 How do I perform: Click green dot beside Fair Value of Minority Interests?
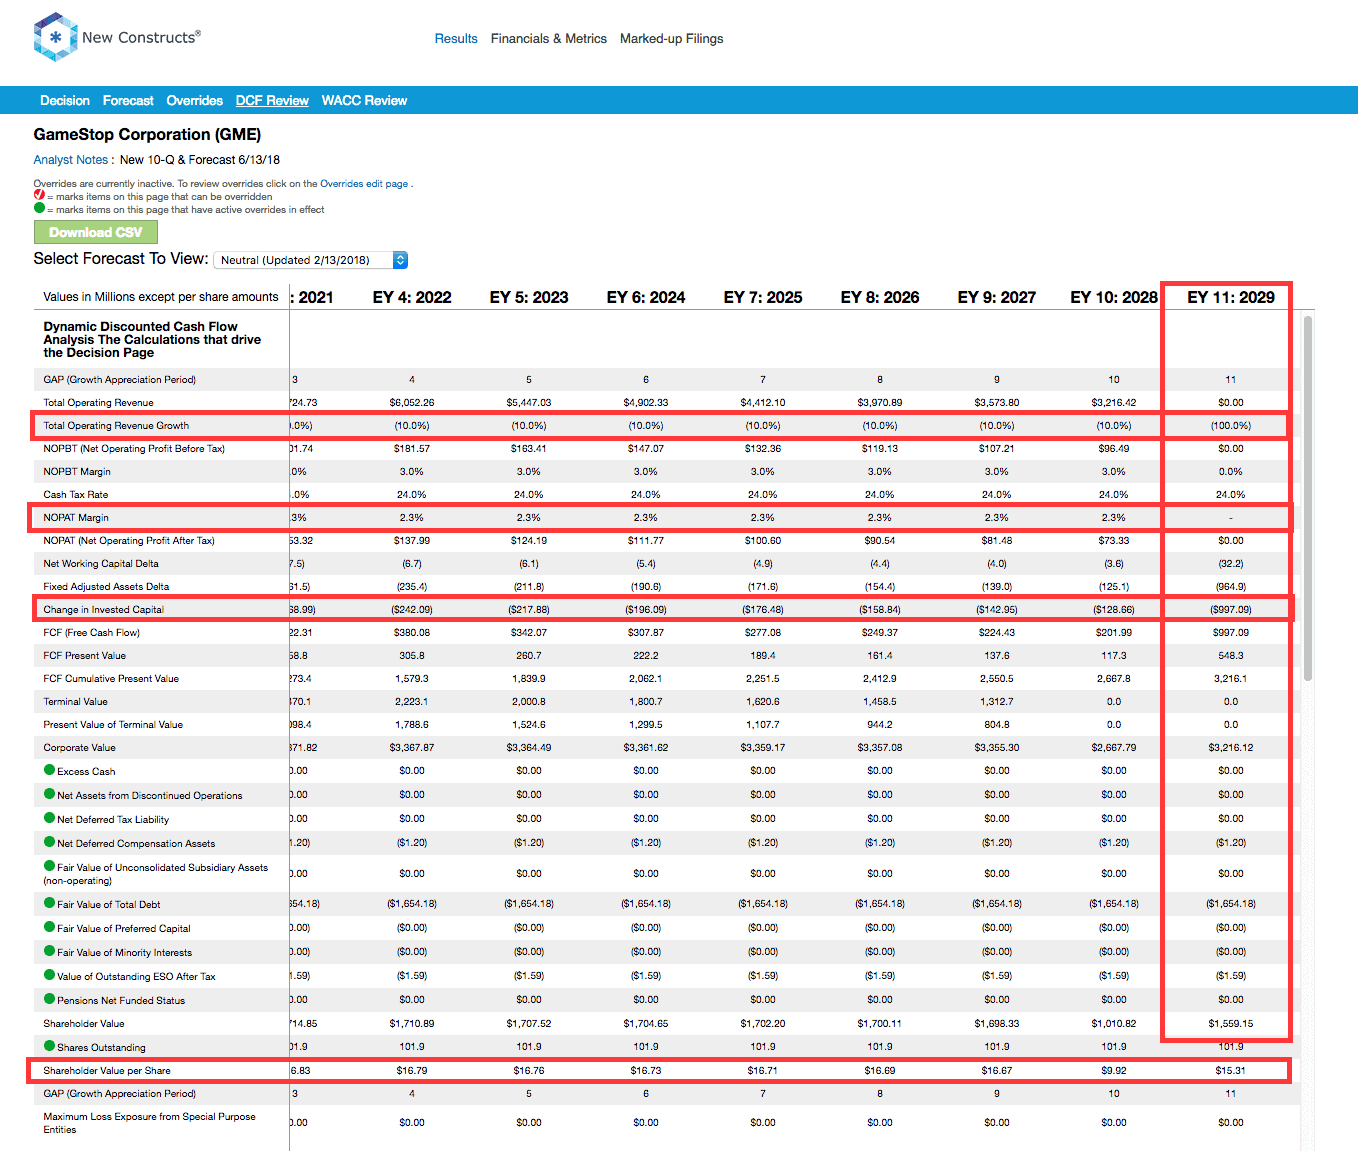coord(49,951)
